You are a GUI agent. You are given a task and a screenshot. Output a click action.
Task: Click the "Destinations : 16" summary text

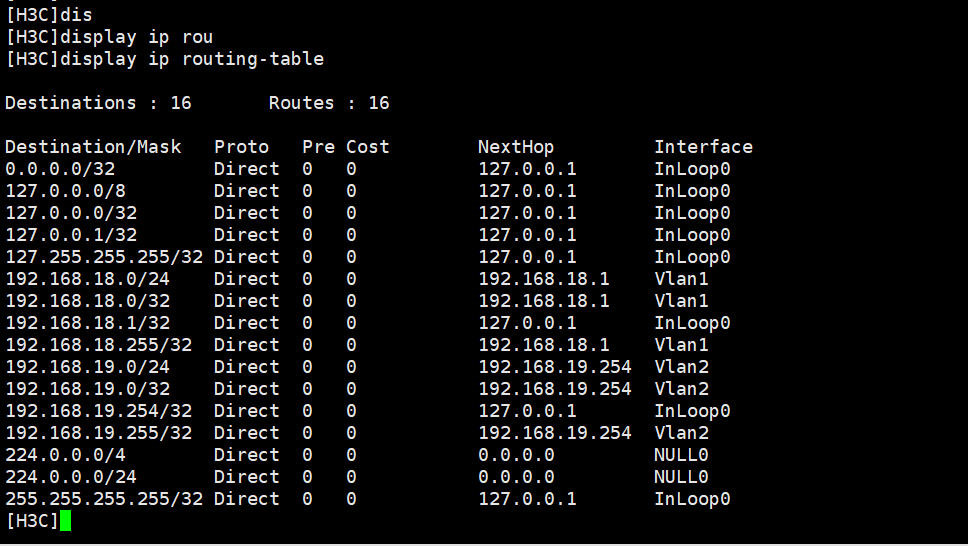(98, 103)
